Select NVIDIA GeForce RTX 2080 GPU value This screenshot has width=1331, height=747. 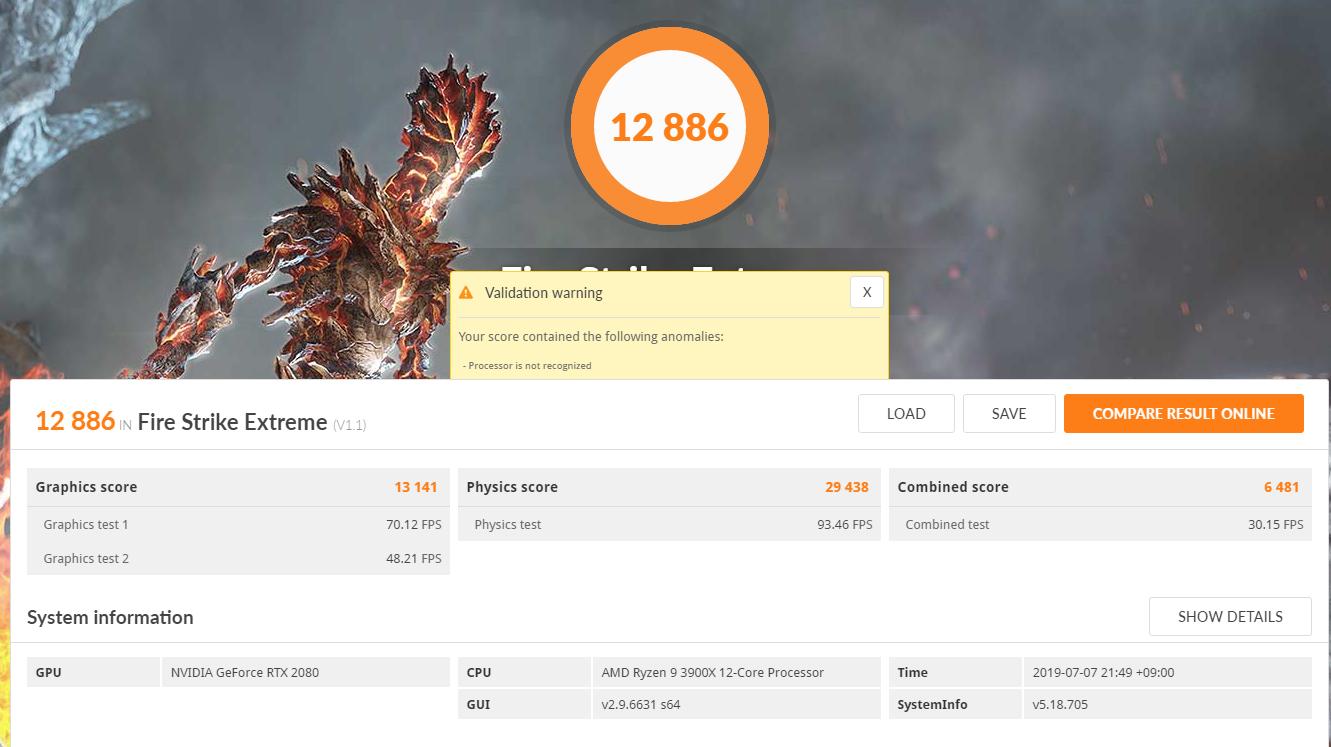pyautogui.click(x=245, y=672)
